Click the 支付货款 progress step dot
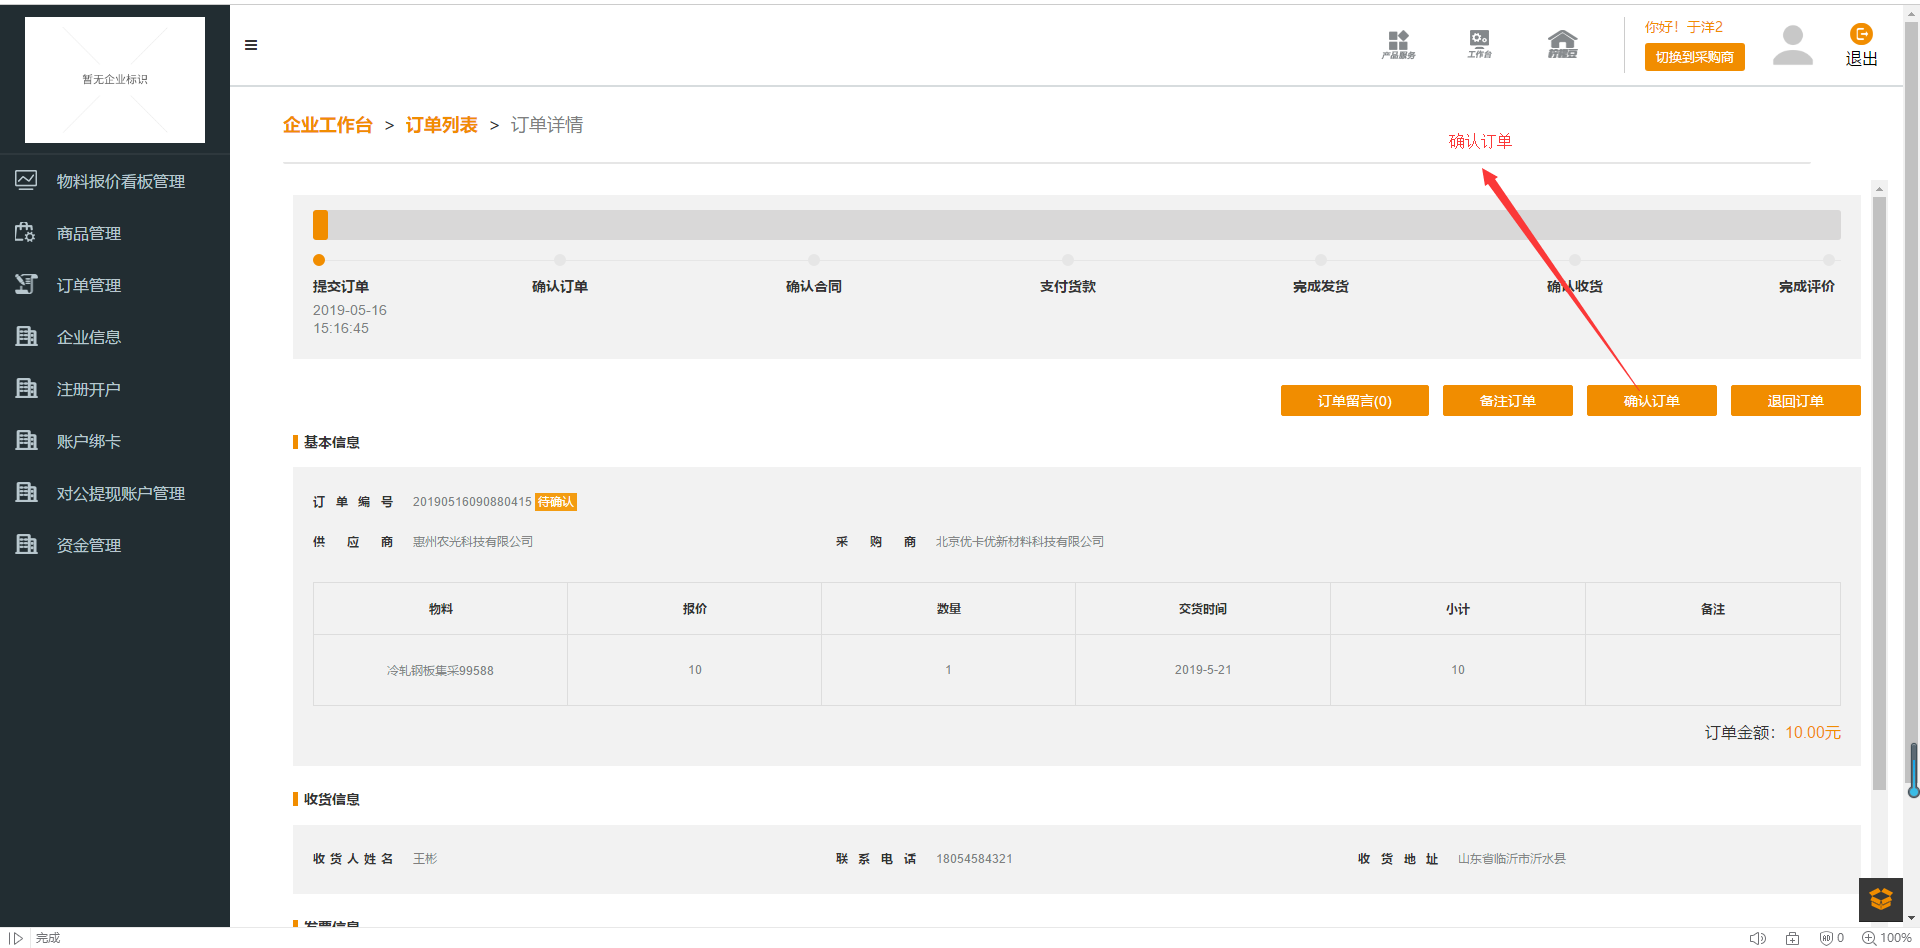This screenshot has height=948, width=1920. (1068, 260)
